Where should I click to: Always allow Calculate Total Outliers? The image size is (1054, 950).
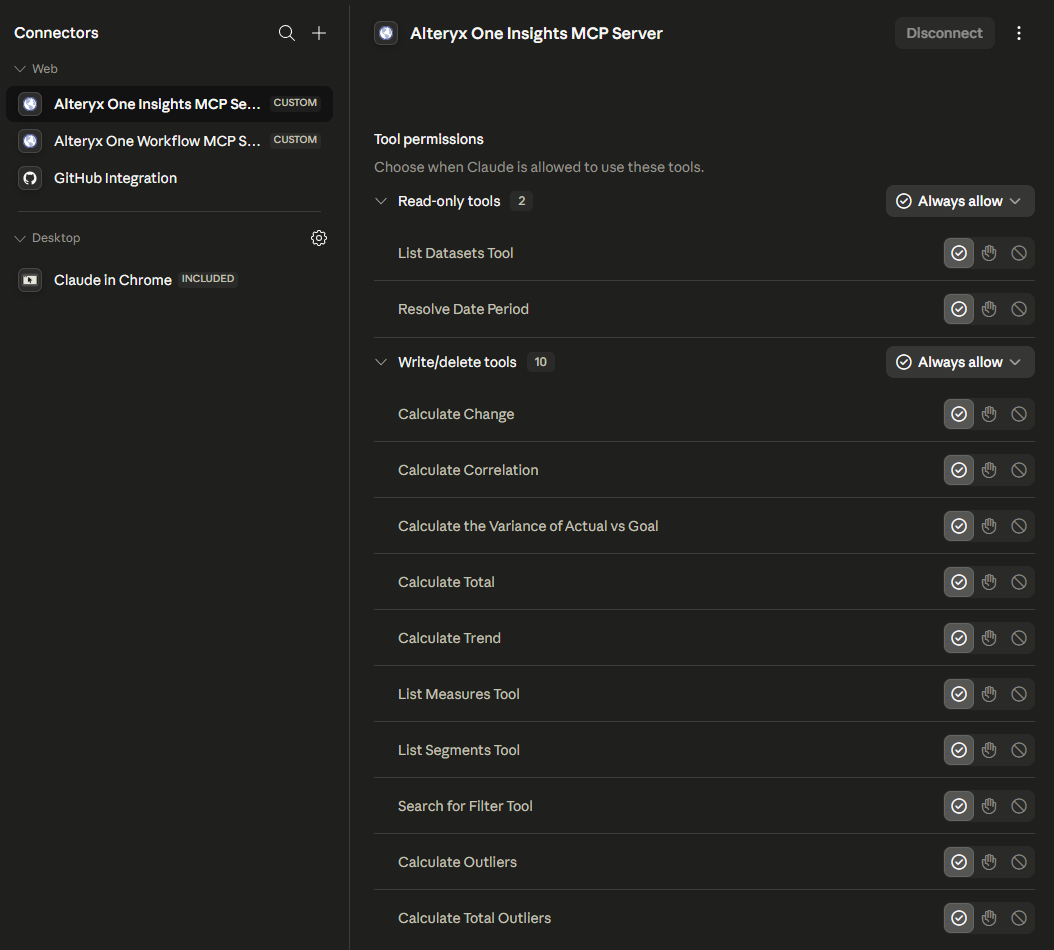(959, 918)
